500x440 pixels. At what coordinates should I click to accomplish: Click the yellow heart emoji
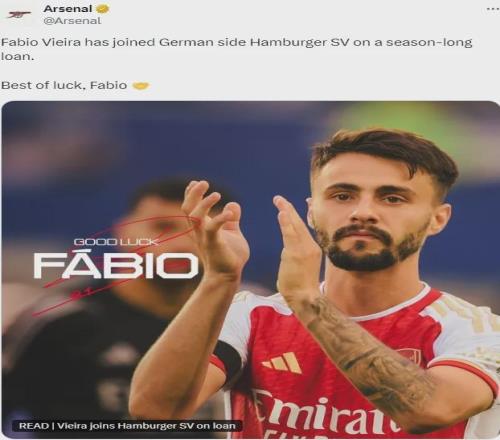(x=141, y=86)
